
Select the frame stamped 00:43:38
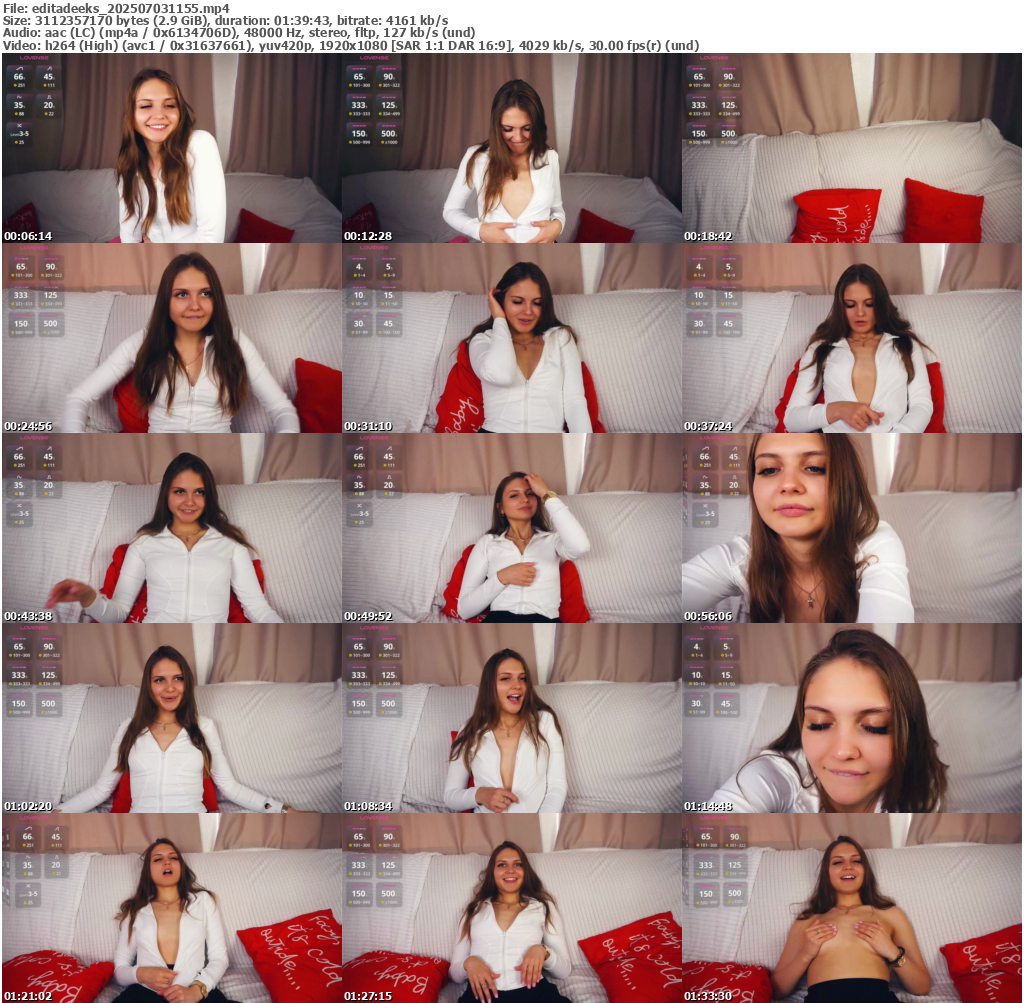[172, 528]
